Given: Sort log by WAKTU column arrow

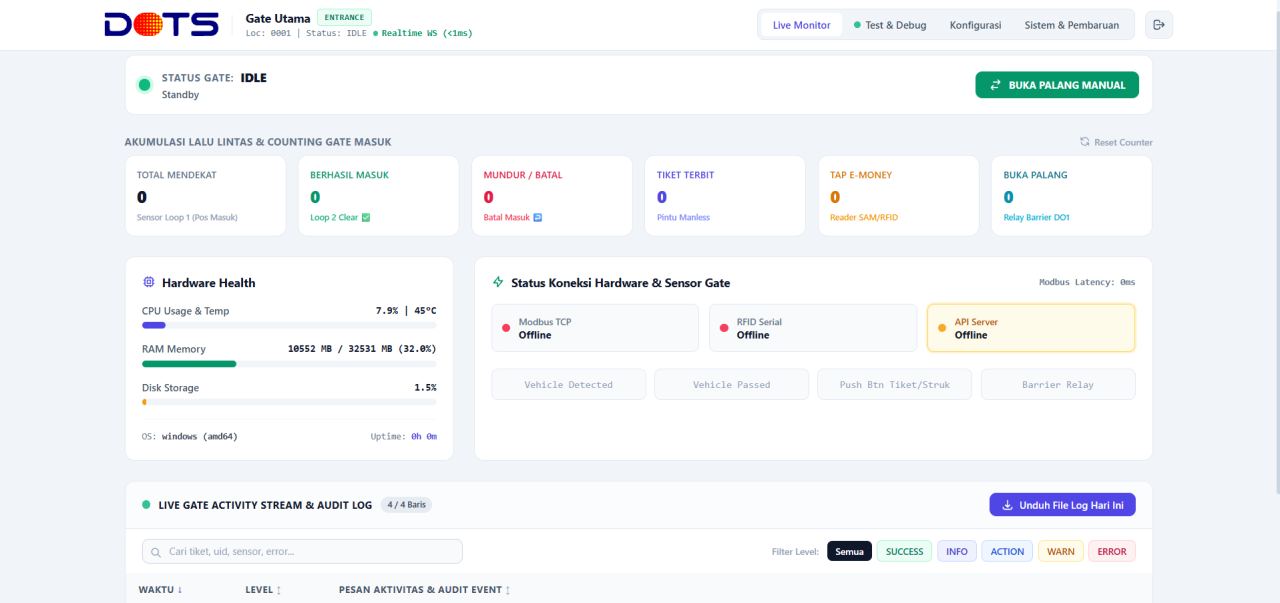Looking at the screenshot, I should (x=180, y=590).
